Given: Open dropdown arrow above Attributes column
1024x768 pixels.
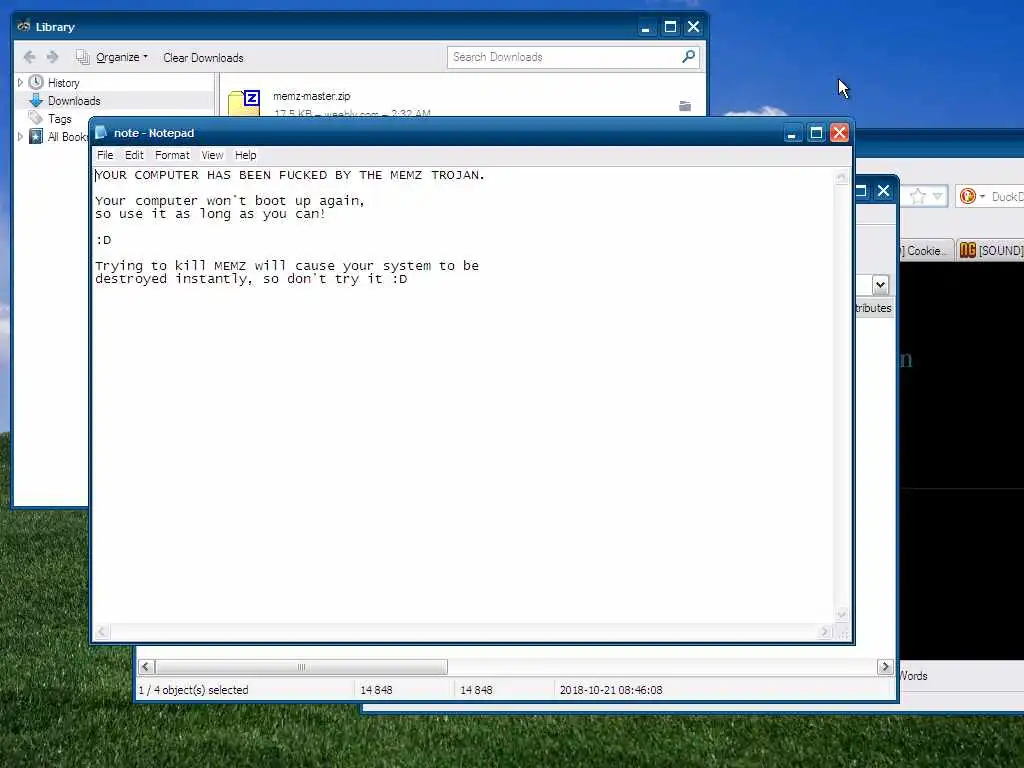Looking at the screenshot, I should click(880, 285).
